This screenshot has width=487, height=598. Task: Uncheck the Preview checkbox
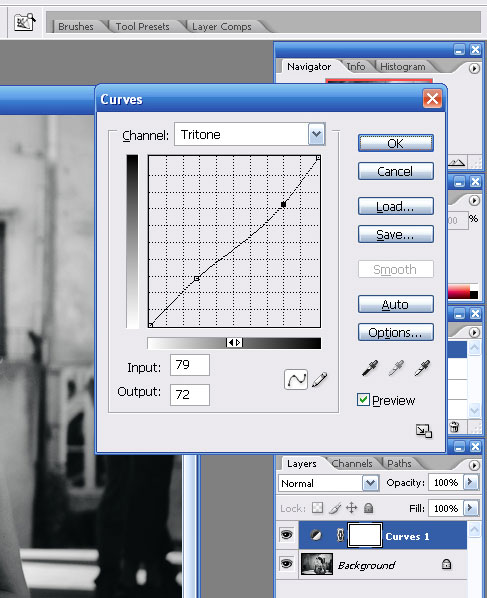pos(363,400)
